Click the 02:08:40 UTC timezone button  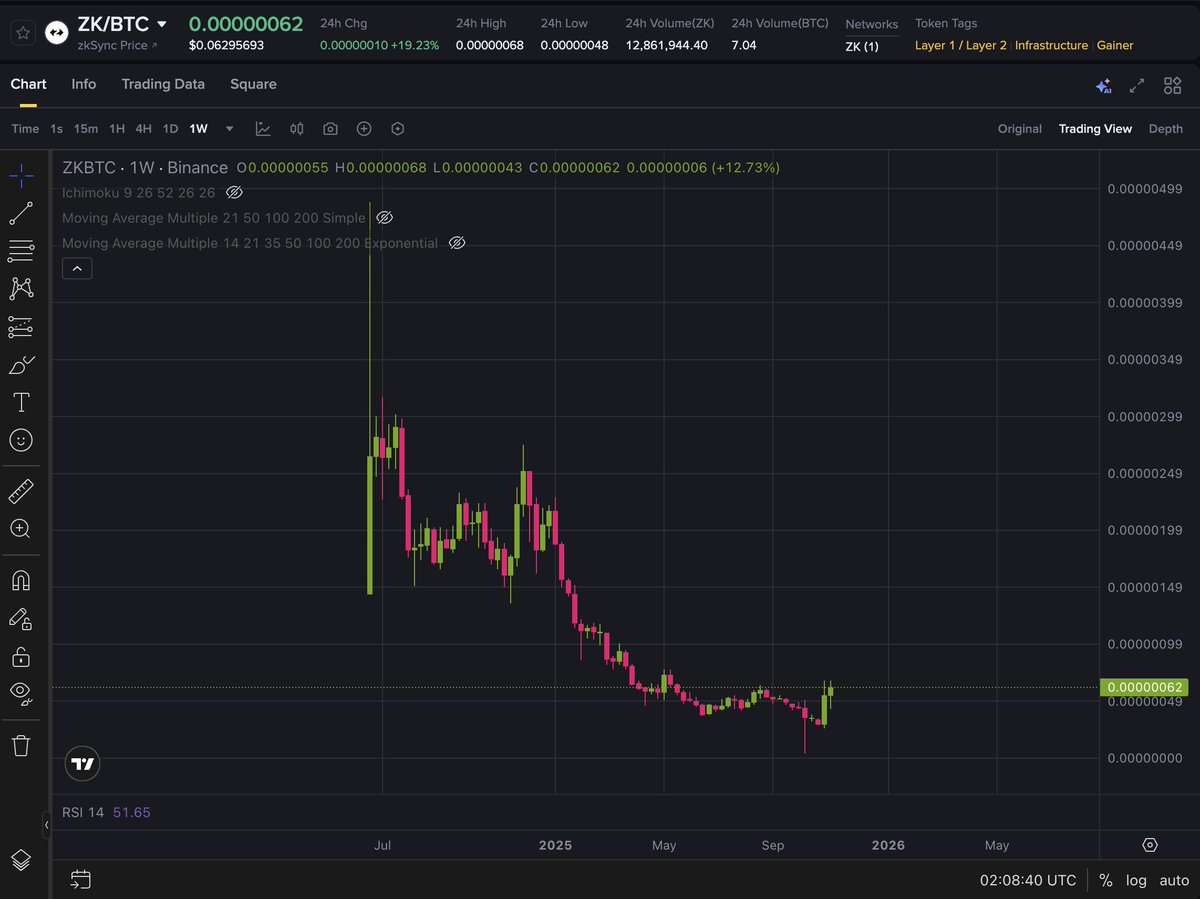click(1028, 880)
